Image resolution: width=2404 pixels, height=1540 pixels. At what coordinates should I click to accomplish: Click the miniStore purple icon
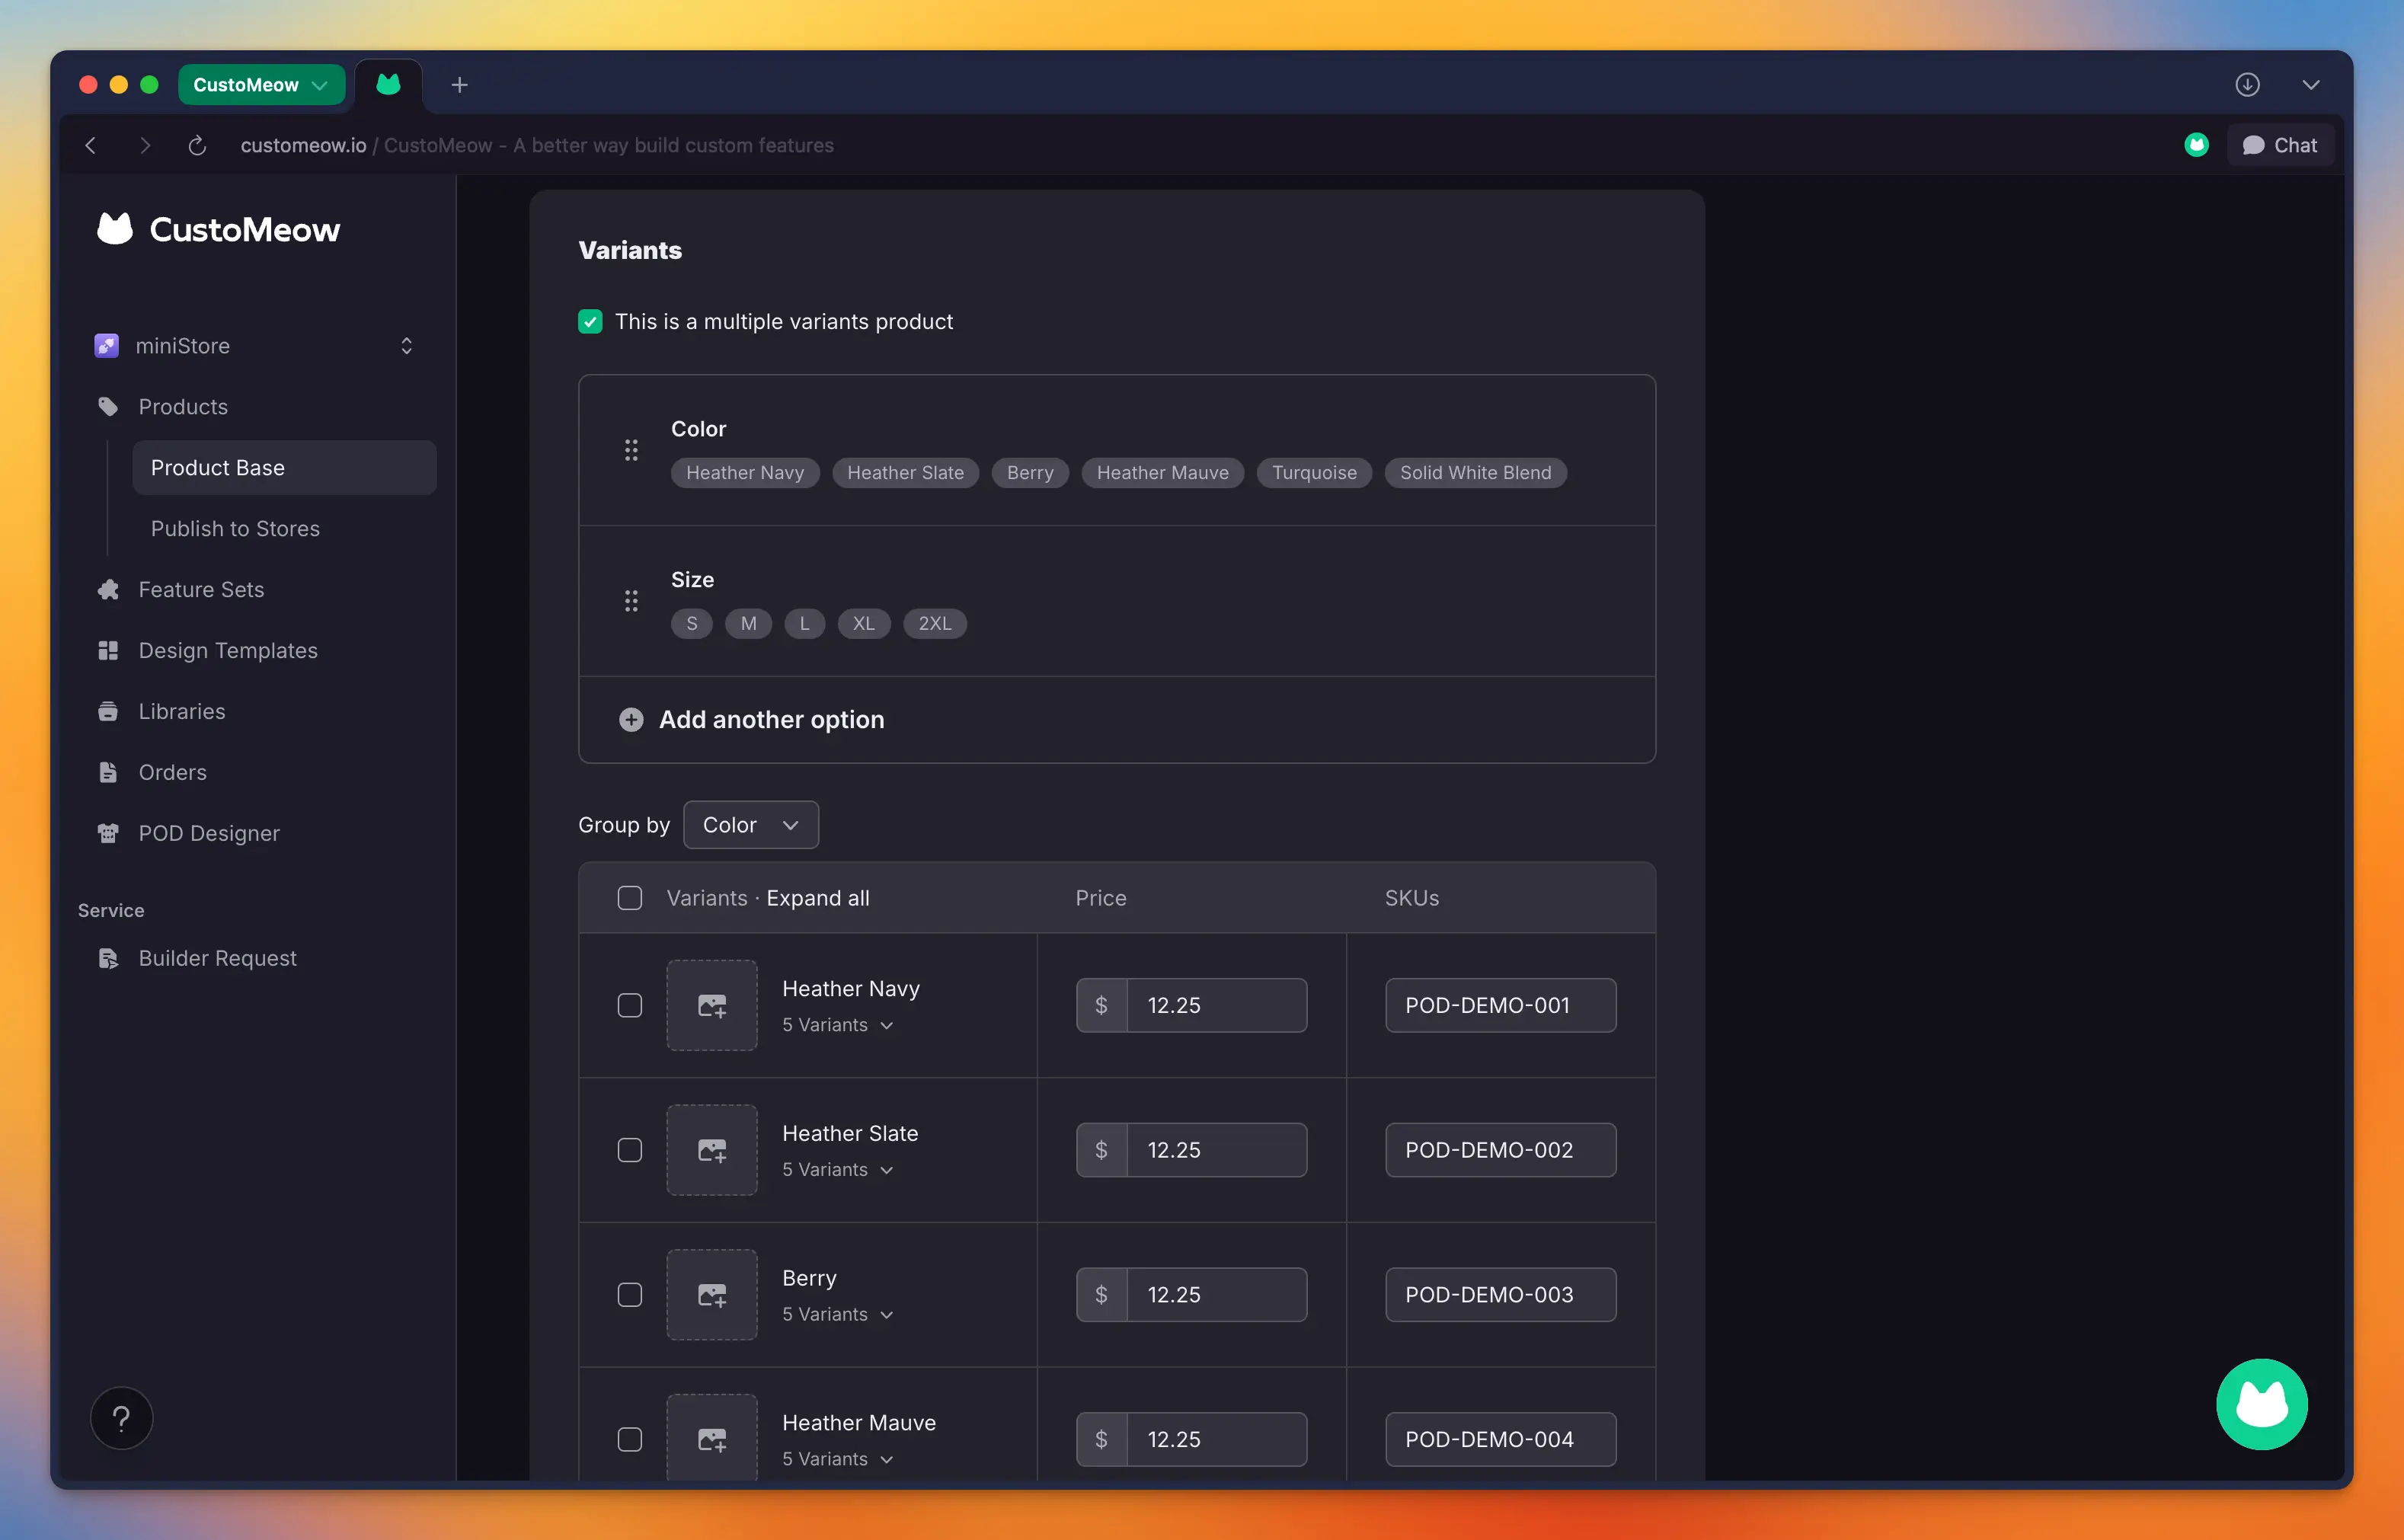tap(106, 346)
